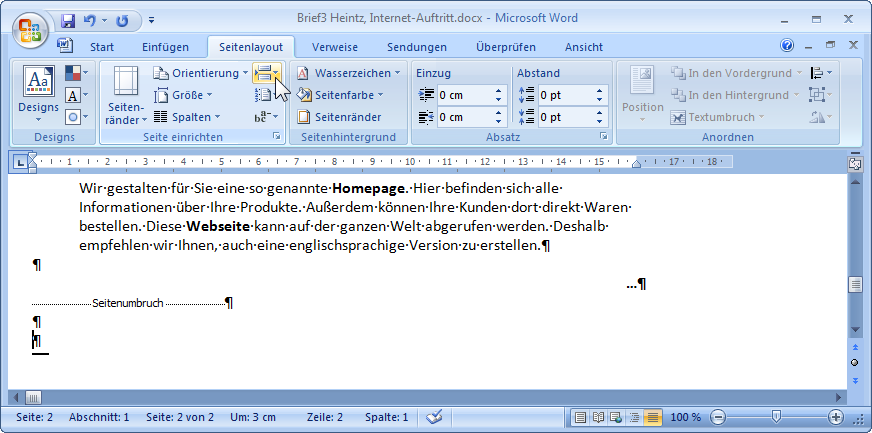This screenshot has height=433, width=872.
Task: Open the Umbrüche breaks dropdown
Action: (267, 73)
